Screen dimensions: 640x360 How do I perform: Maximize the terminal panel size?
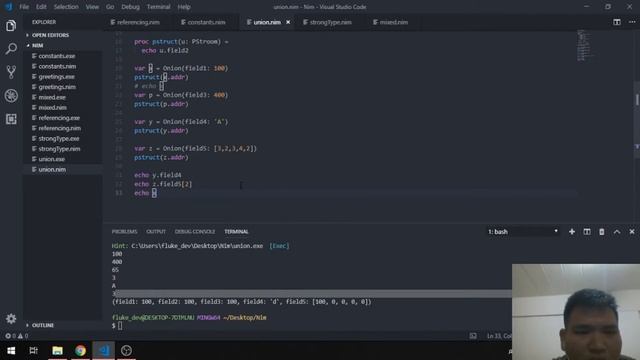coord(617,231)
